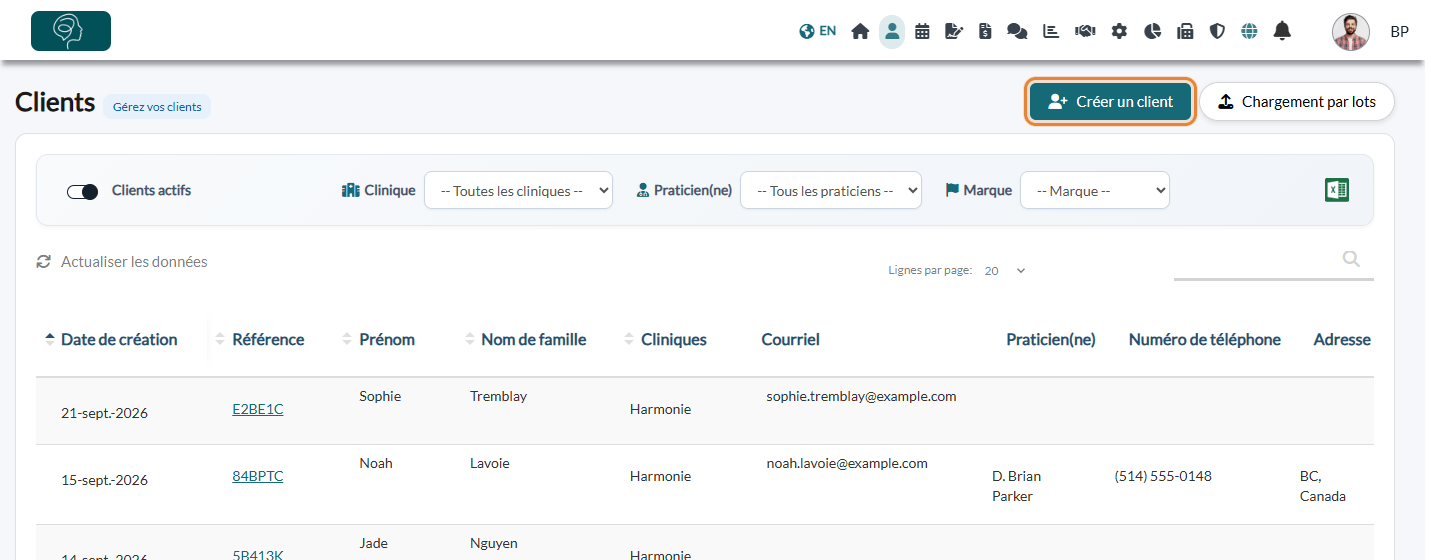The image size is (1440, 560).
Task: Open the reports bar chart icon
Action: pos(1051,31)
